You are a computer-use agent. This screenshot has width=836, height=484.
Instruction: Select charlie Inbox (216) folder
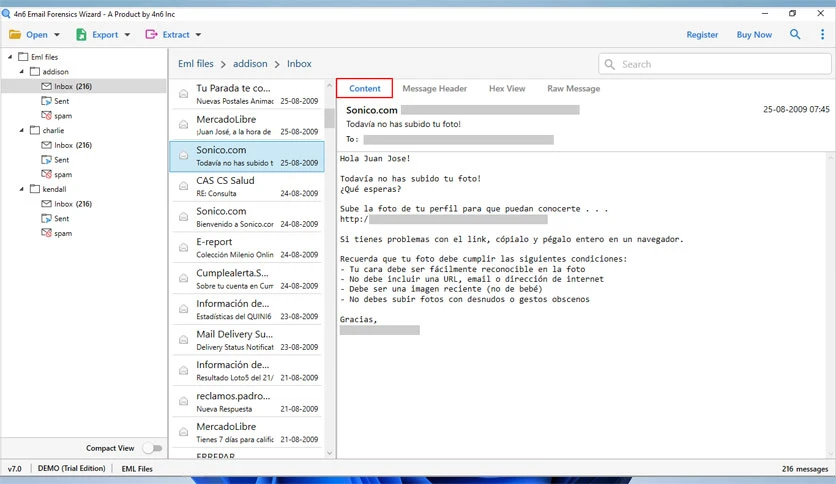73,145
